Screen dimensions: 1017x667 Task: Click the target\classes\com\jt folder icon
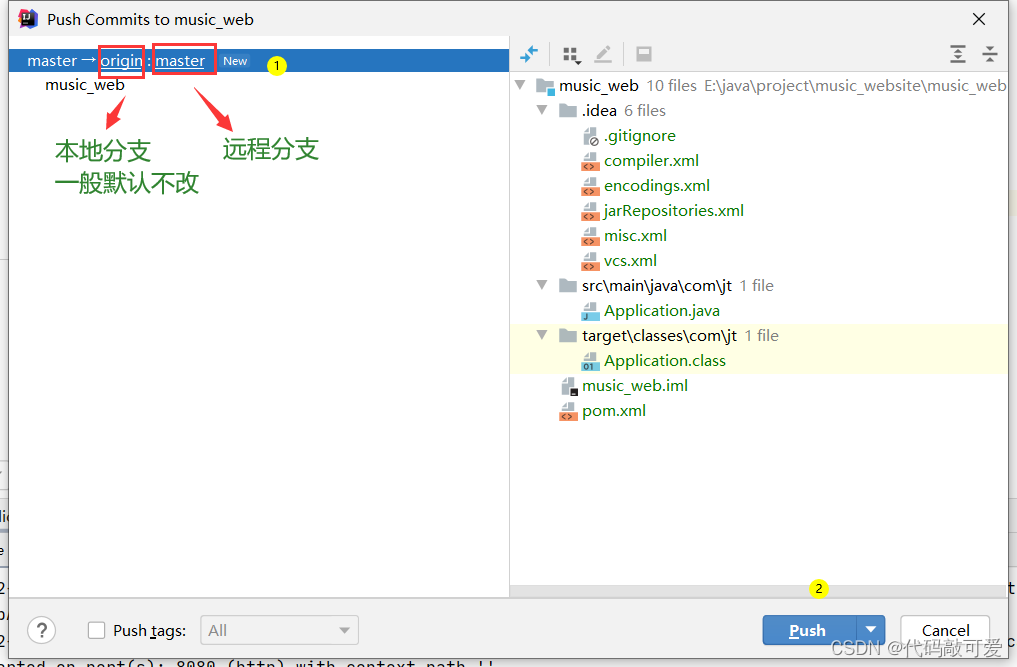(568, 335)
